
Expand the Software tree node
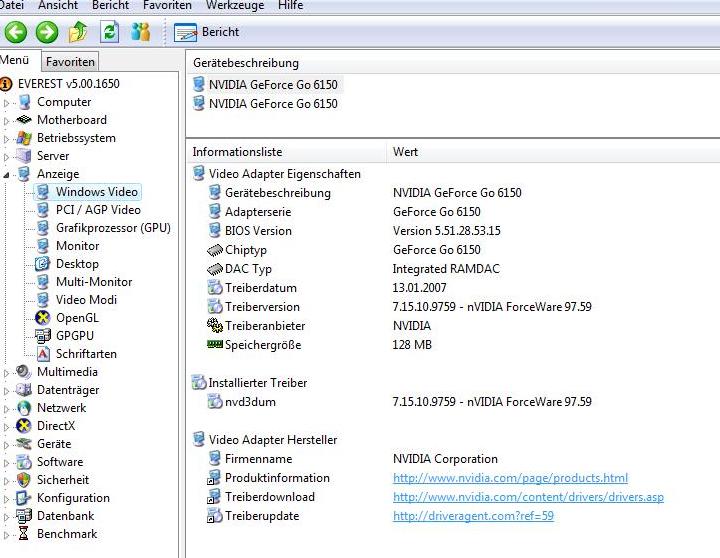tap(6, 463)
